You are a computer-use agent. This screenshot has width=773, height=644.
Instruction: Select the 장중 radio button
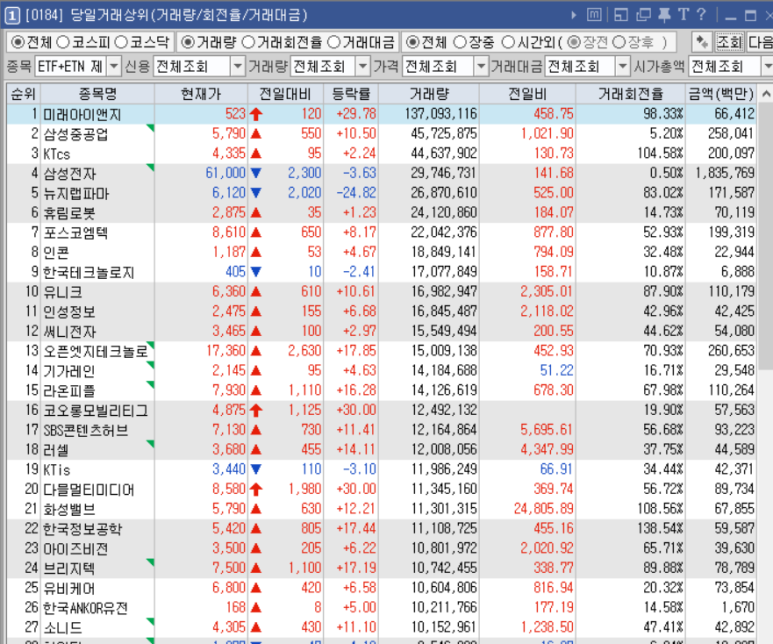coord(459,42)
